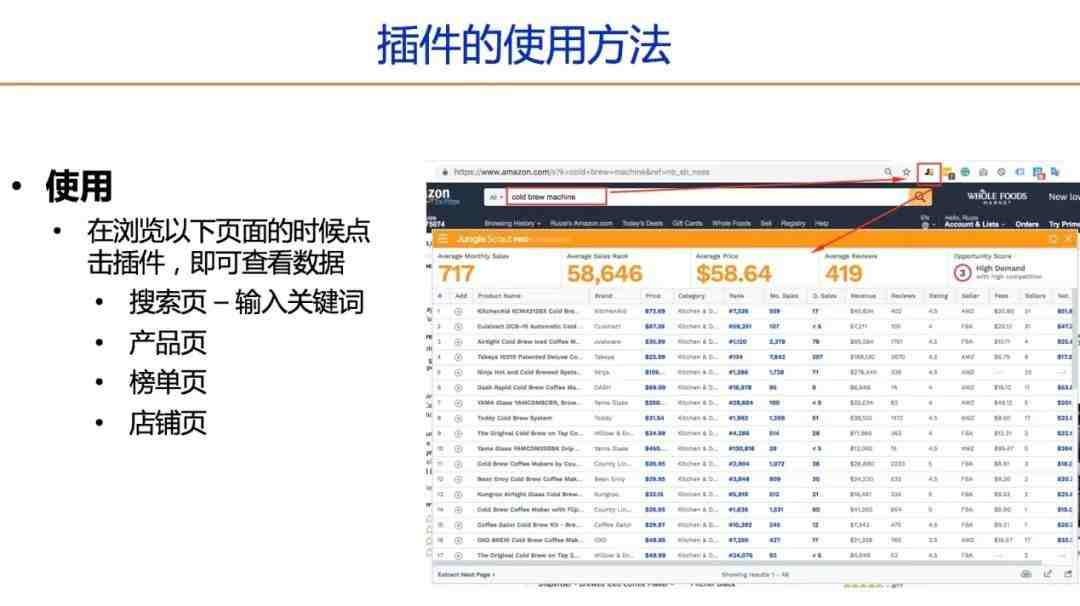This screenshot has height=606, width=1080.
Task: Click the cloud icon in the panel footer
Action: click(1026, 574)
